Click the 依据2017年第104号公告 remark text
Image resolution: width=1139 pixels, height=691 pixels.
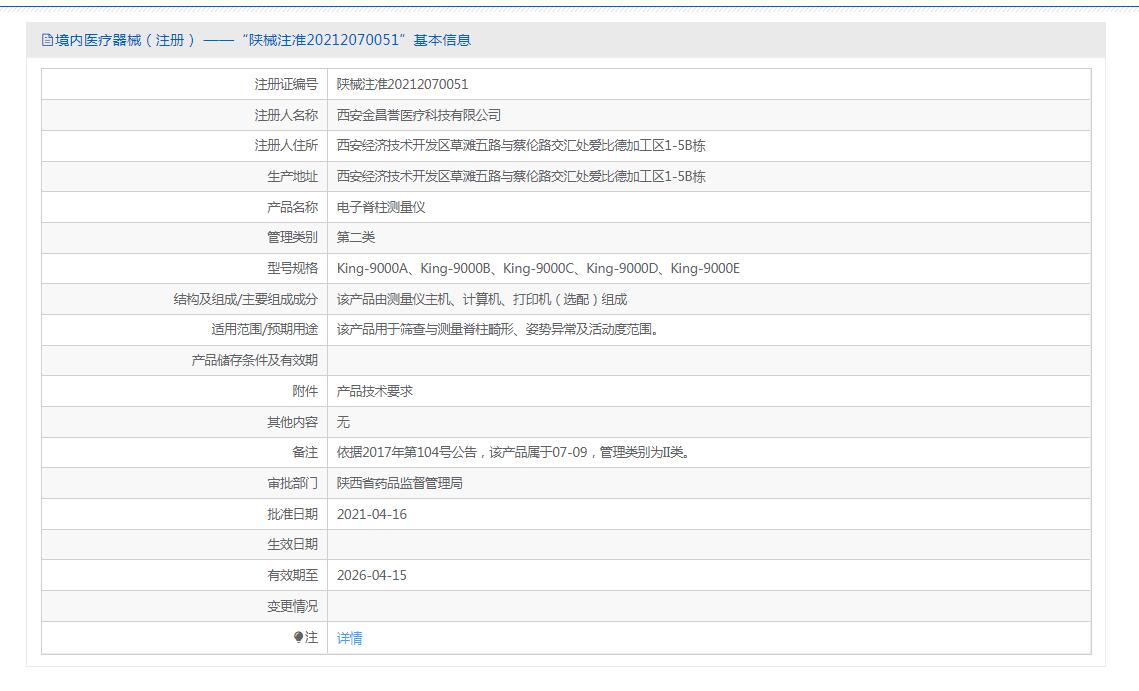tap(514, 452)
